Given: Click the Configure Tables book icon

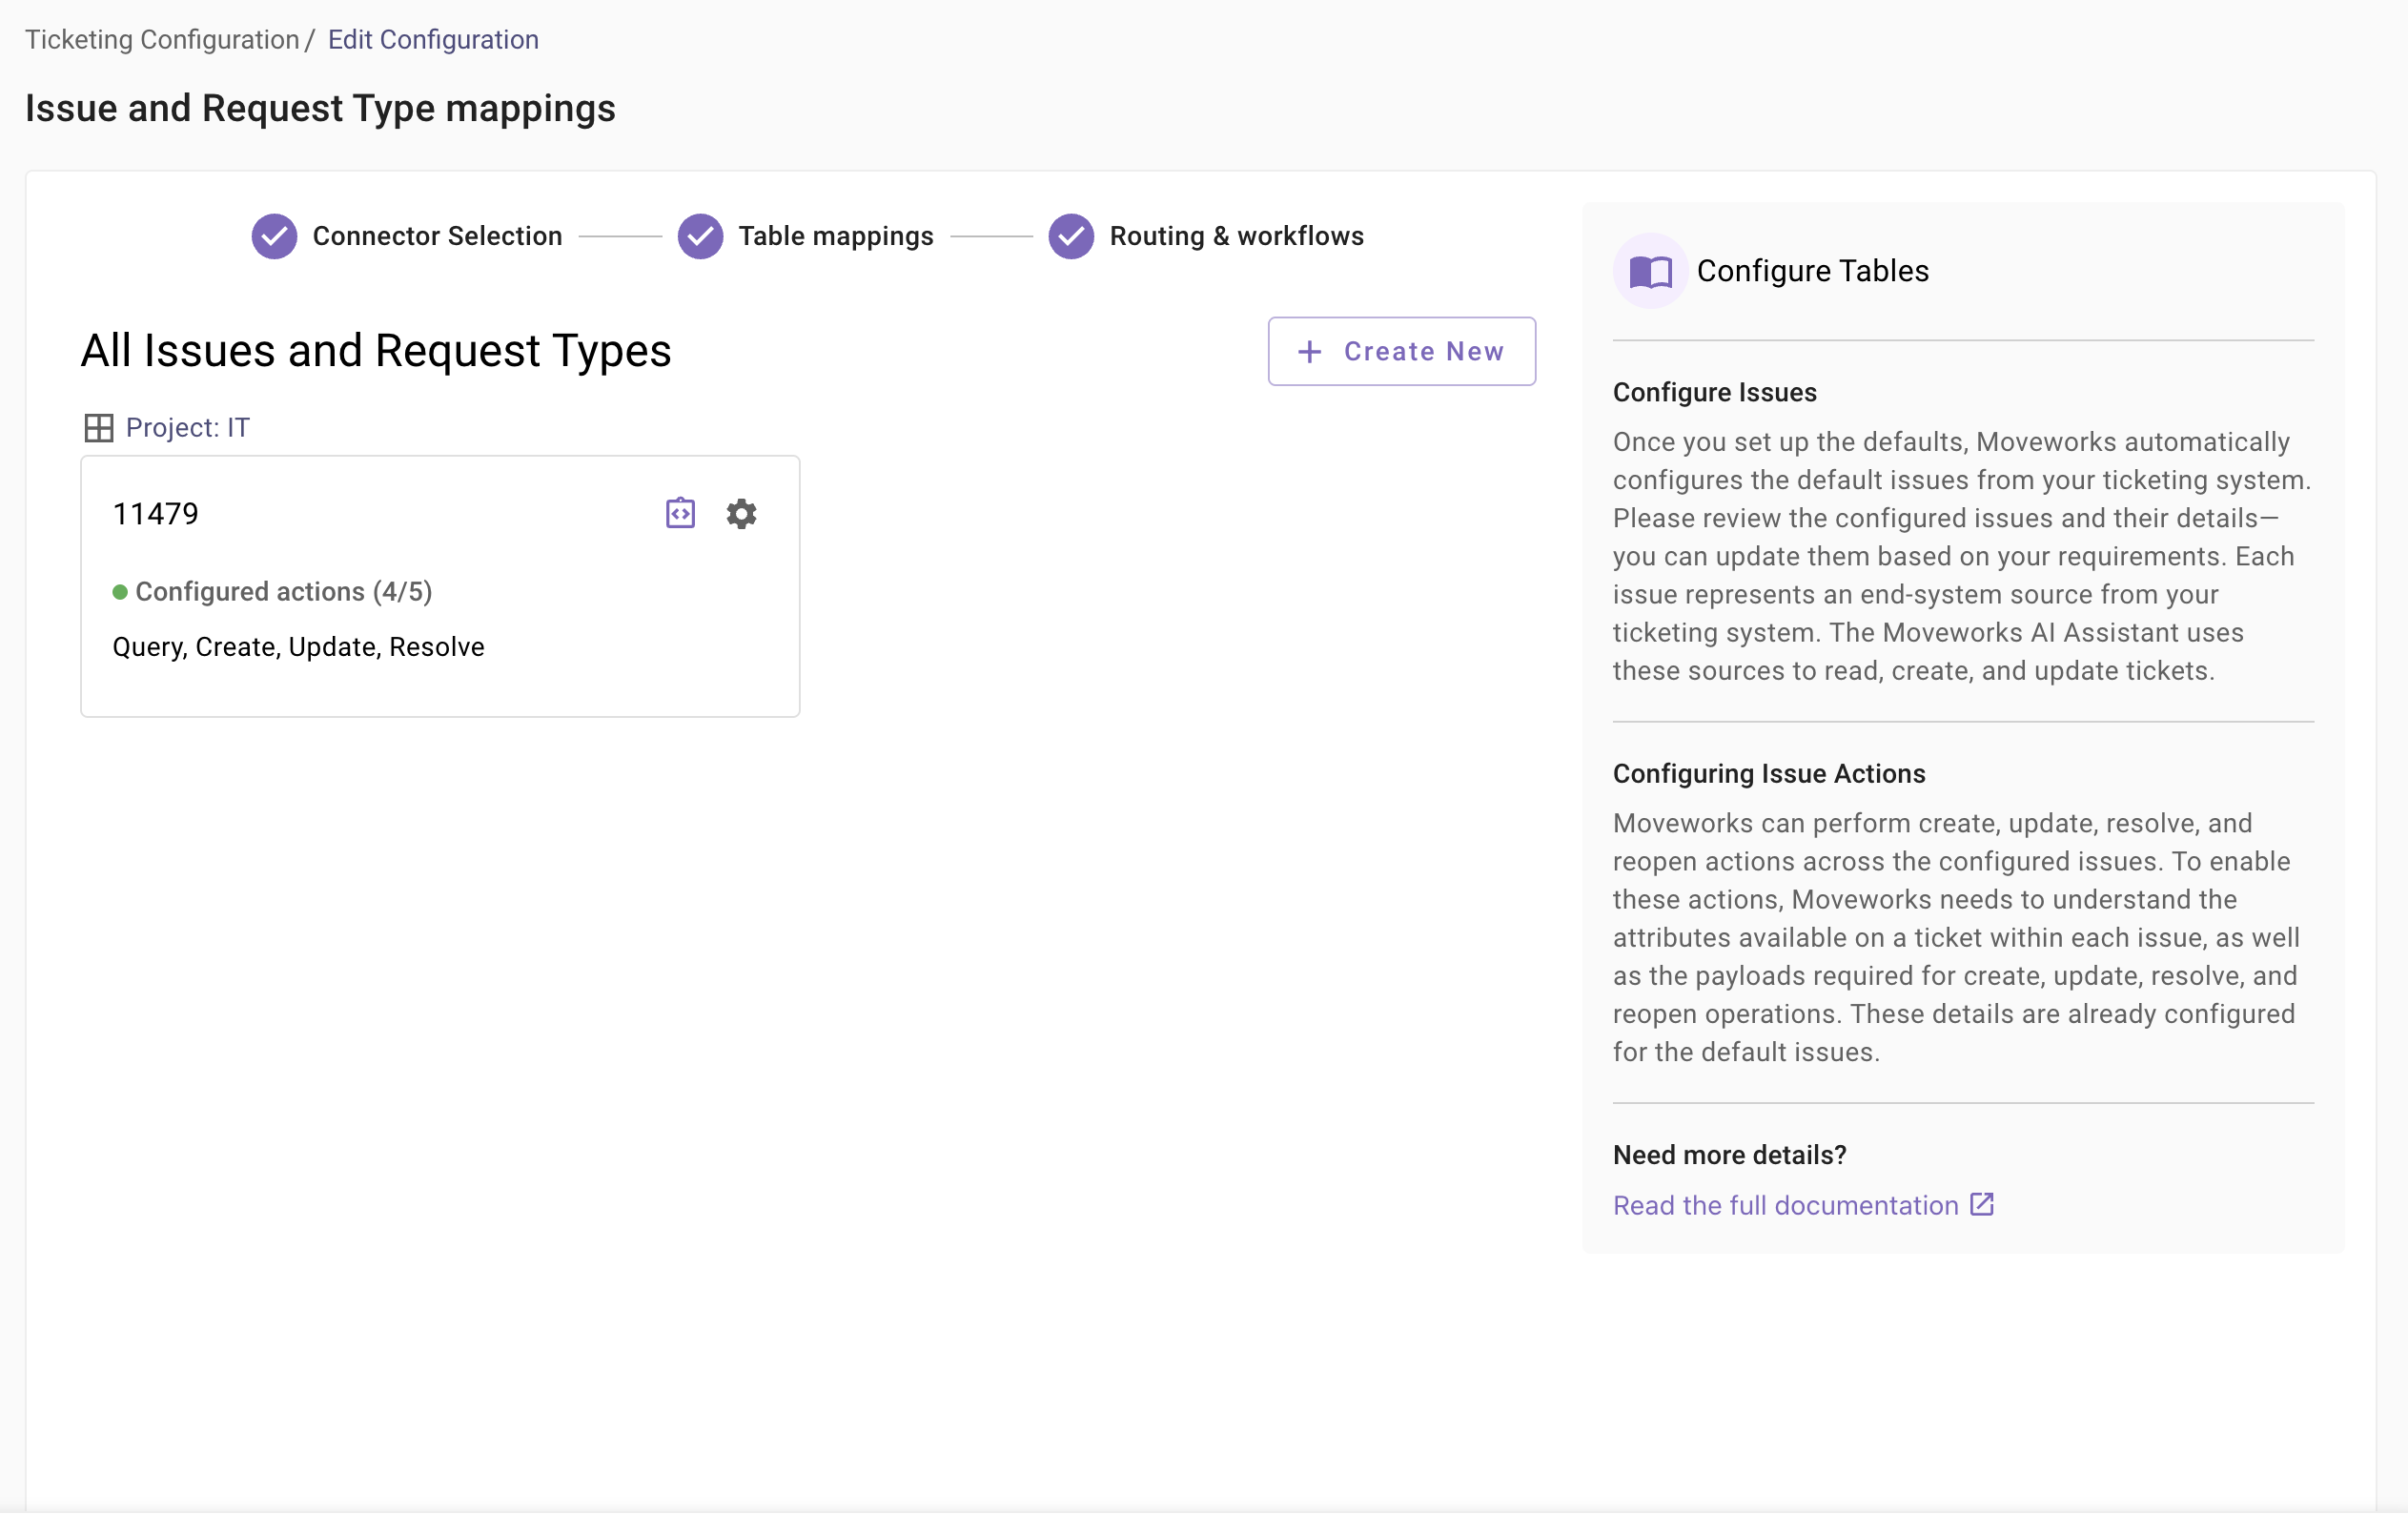Looking at the screenshot, I should click(1650, 271).
